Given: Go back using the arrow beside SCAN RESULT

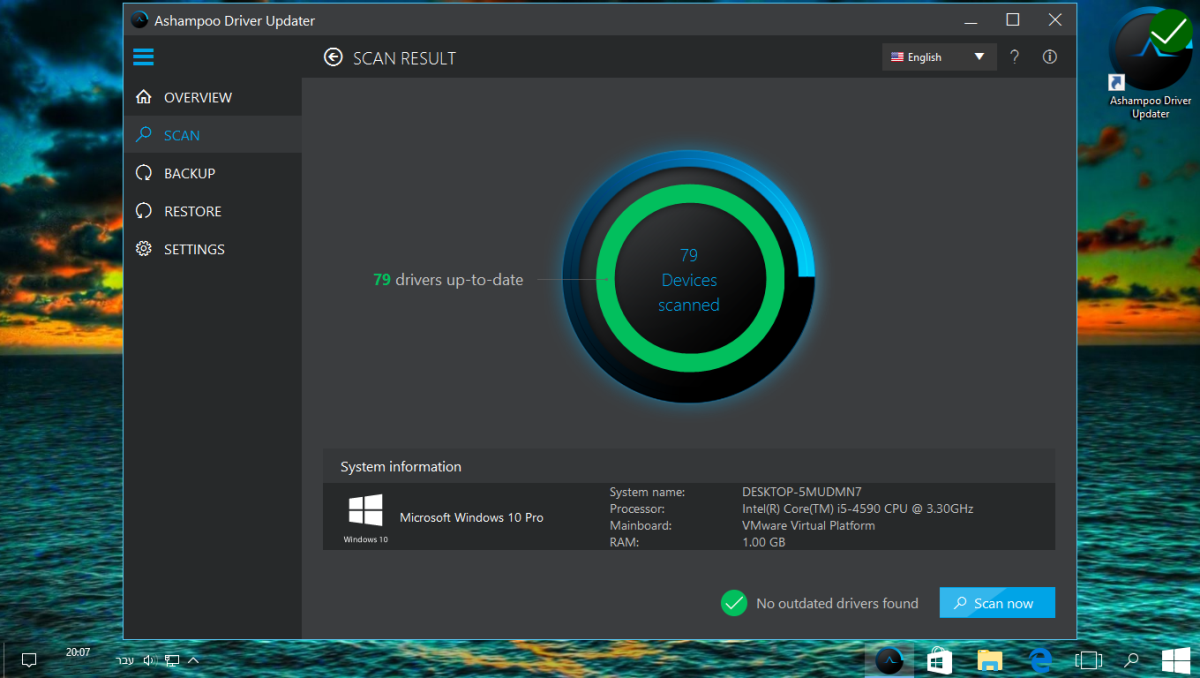Looking at the screenshot, I should coord(333,58).
